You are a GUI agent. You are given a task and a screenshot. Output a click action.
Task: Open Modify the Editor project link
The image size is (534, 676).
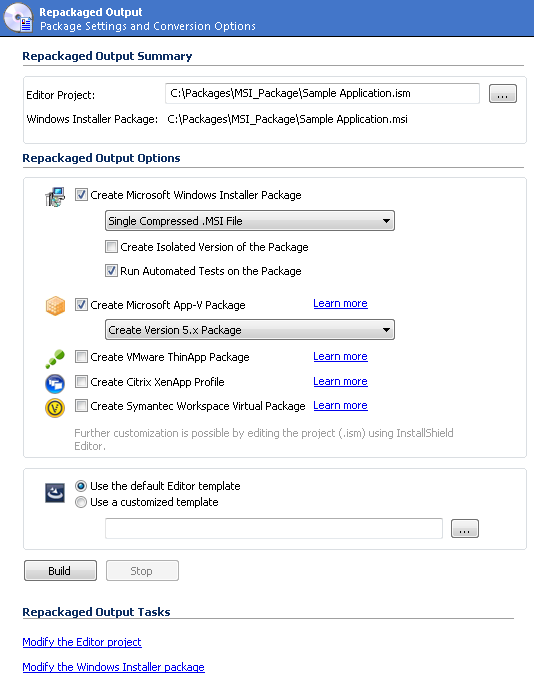point(82,642)
